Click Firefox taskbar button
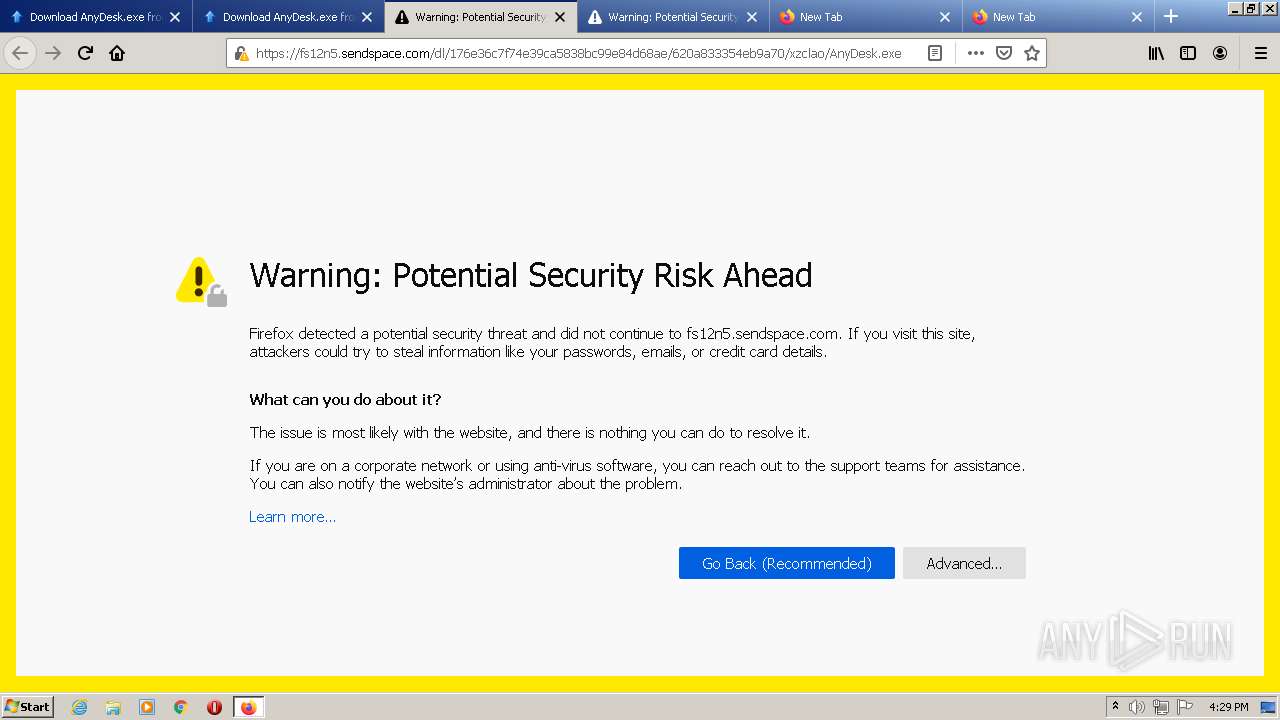The image size is (1280, 720). pos(248,707)
